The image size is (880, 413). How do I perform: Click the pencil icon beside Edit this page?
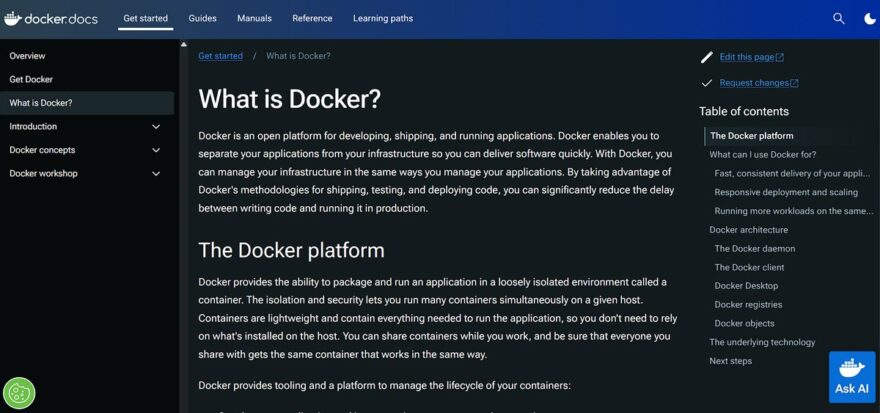tap(707, 57)
